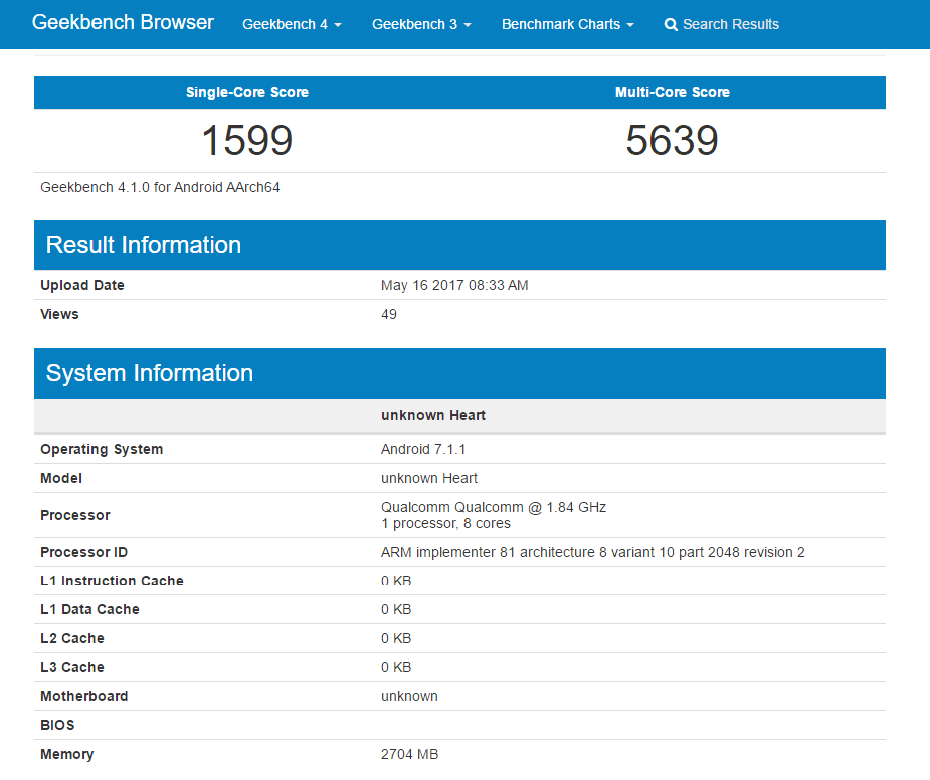This screenshot has height=780, width=930.
Task: Select the Motherboard value unknown
Action: [409, 697]
